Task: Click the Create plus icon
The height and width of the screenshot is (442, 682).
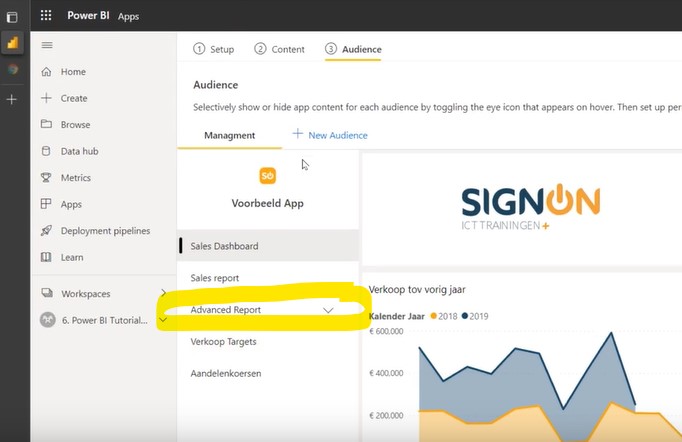Action: point(46,98)
